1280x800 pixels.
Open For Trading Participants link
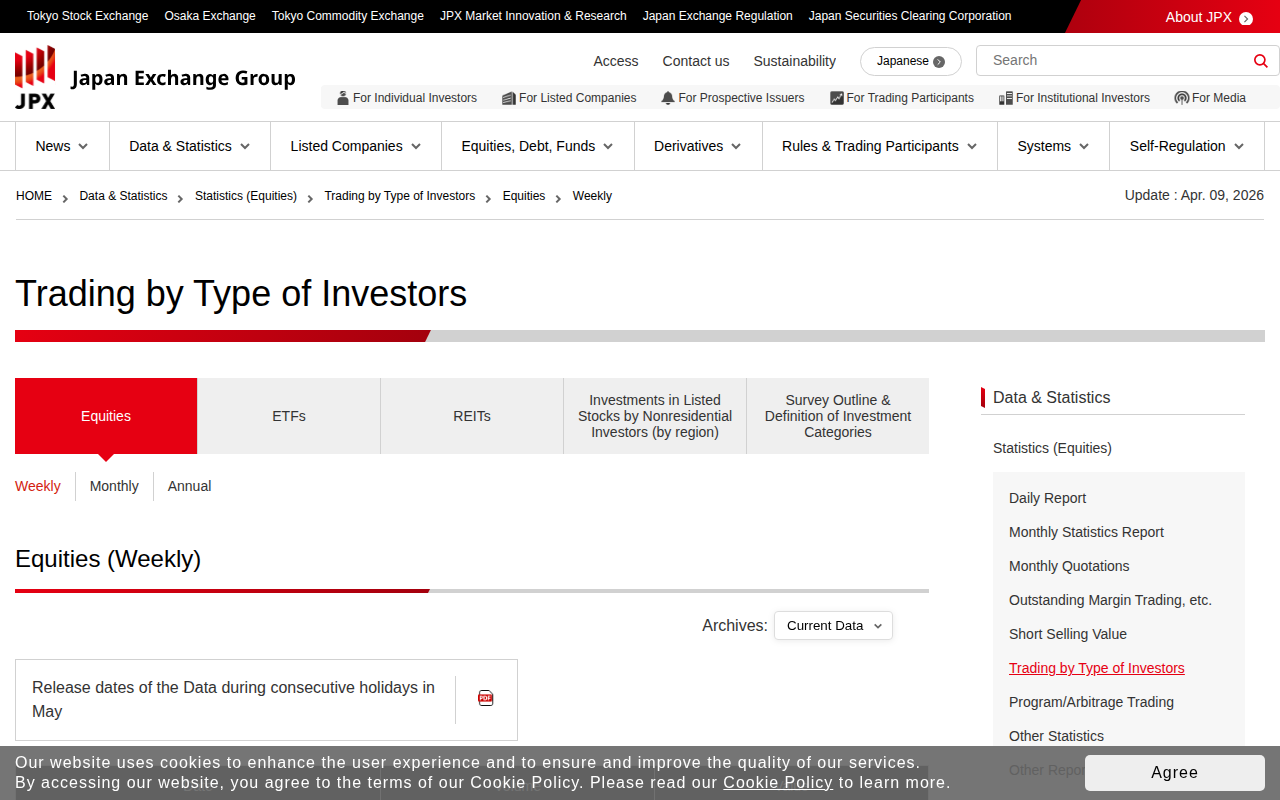[902, 98]
